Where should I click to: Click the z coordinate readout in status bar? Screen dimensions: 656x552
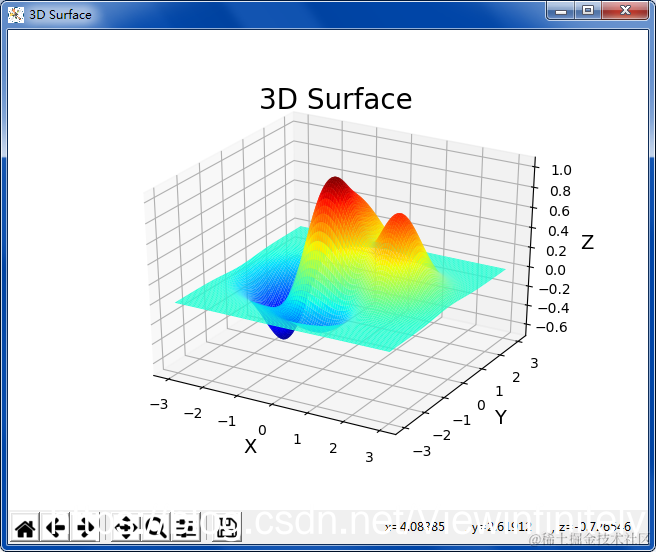(594, 526)
